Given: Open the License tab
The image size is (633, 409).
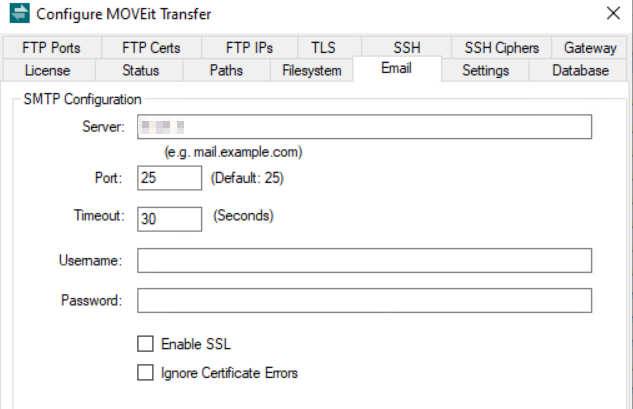Looking at the screenshot, I should tap(48, 70).
